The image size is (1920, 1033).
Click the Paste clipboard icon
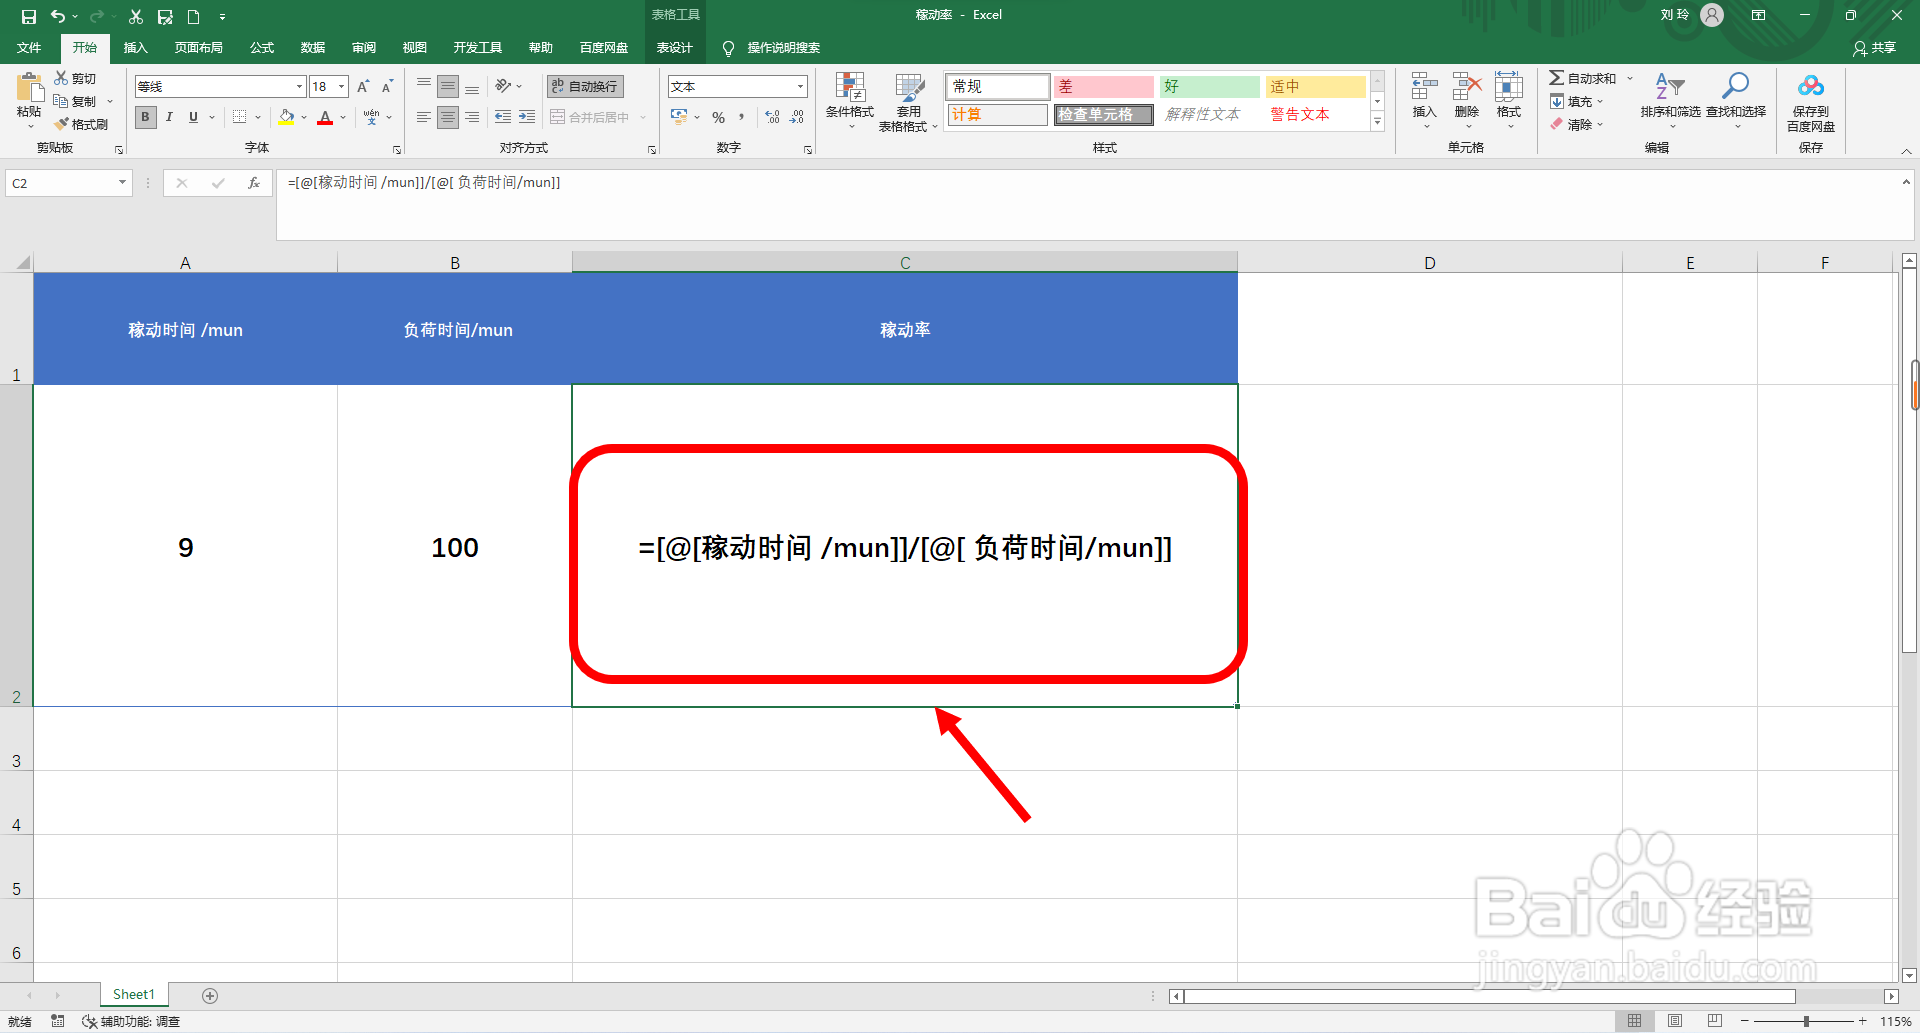click(29, 88)
